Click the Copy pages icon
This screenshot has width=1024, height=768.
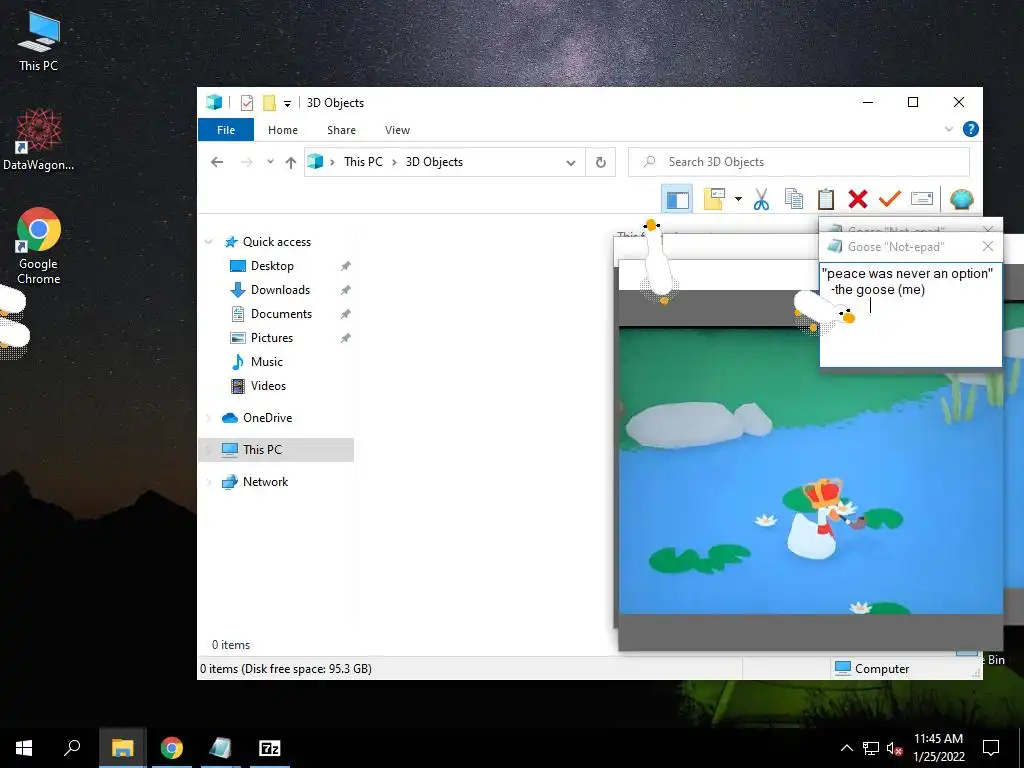pos(793,199)
